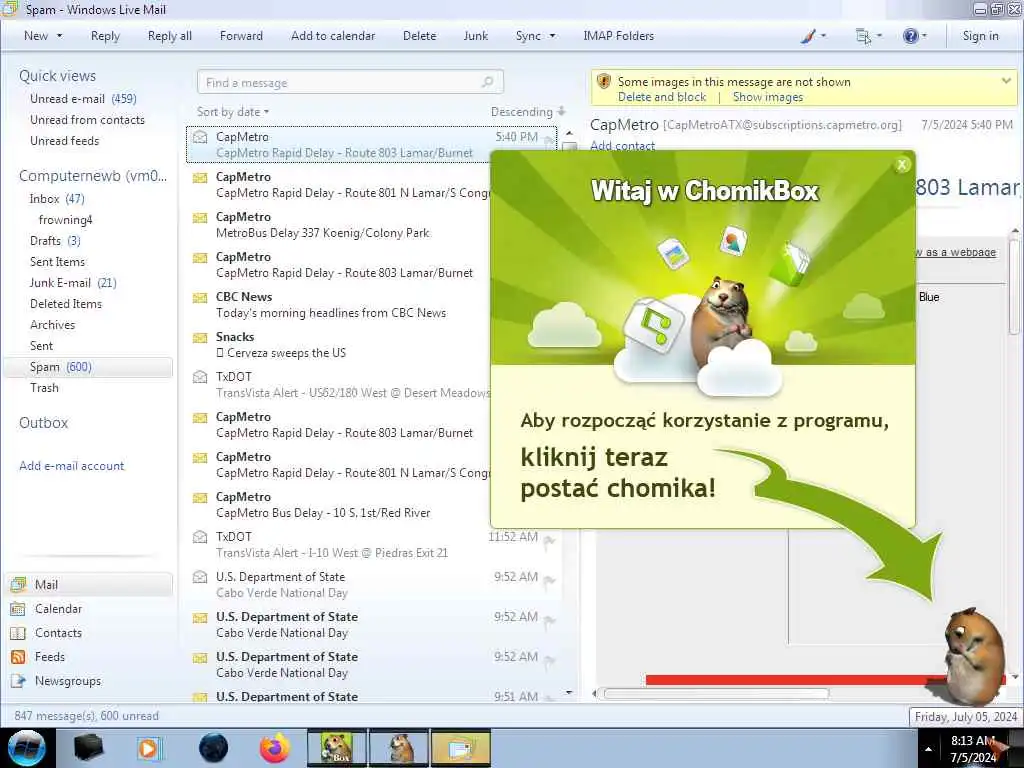This screenshot has height=768, width=1024.
Task: Select Unread feeds quick view
Action: pyautogui.click(x=65, y=140)
